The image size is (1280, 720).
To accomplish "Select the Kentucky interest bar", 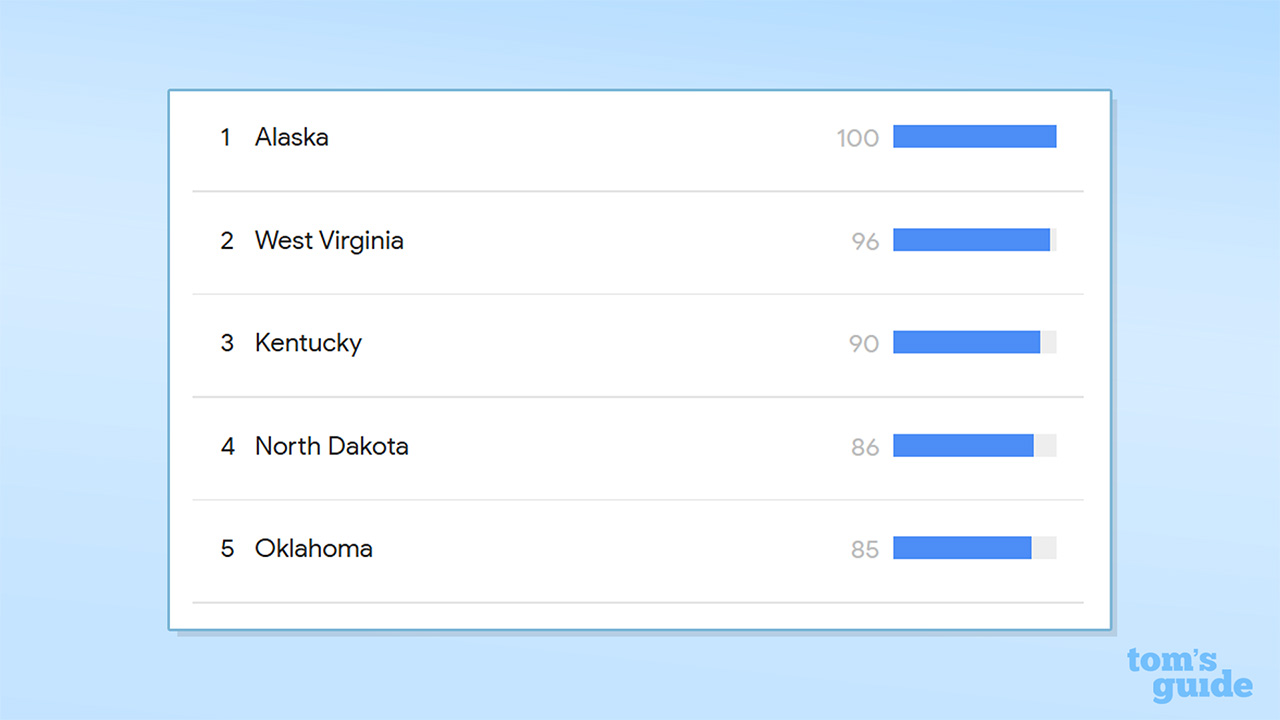I will click(x=966, y=342).
